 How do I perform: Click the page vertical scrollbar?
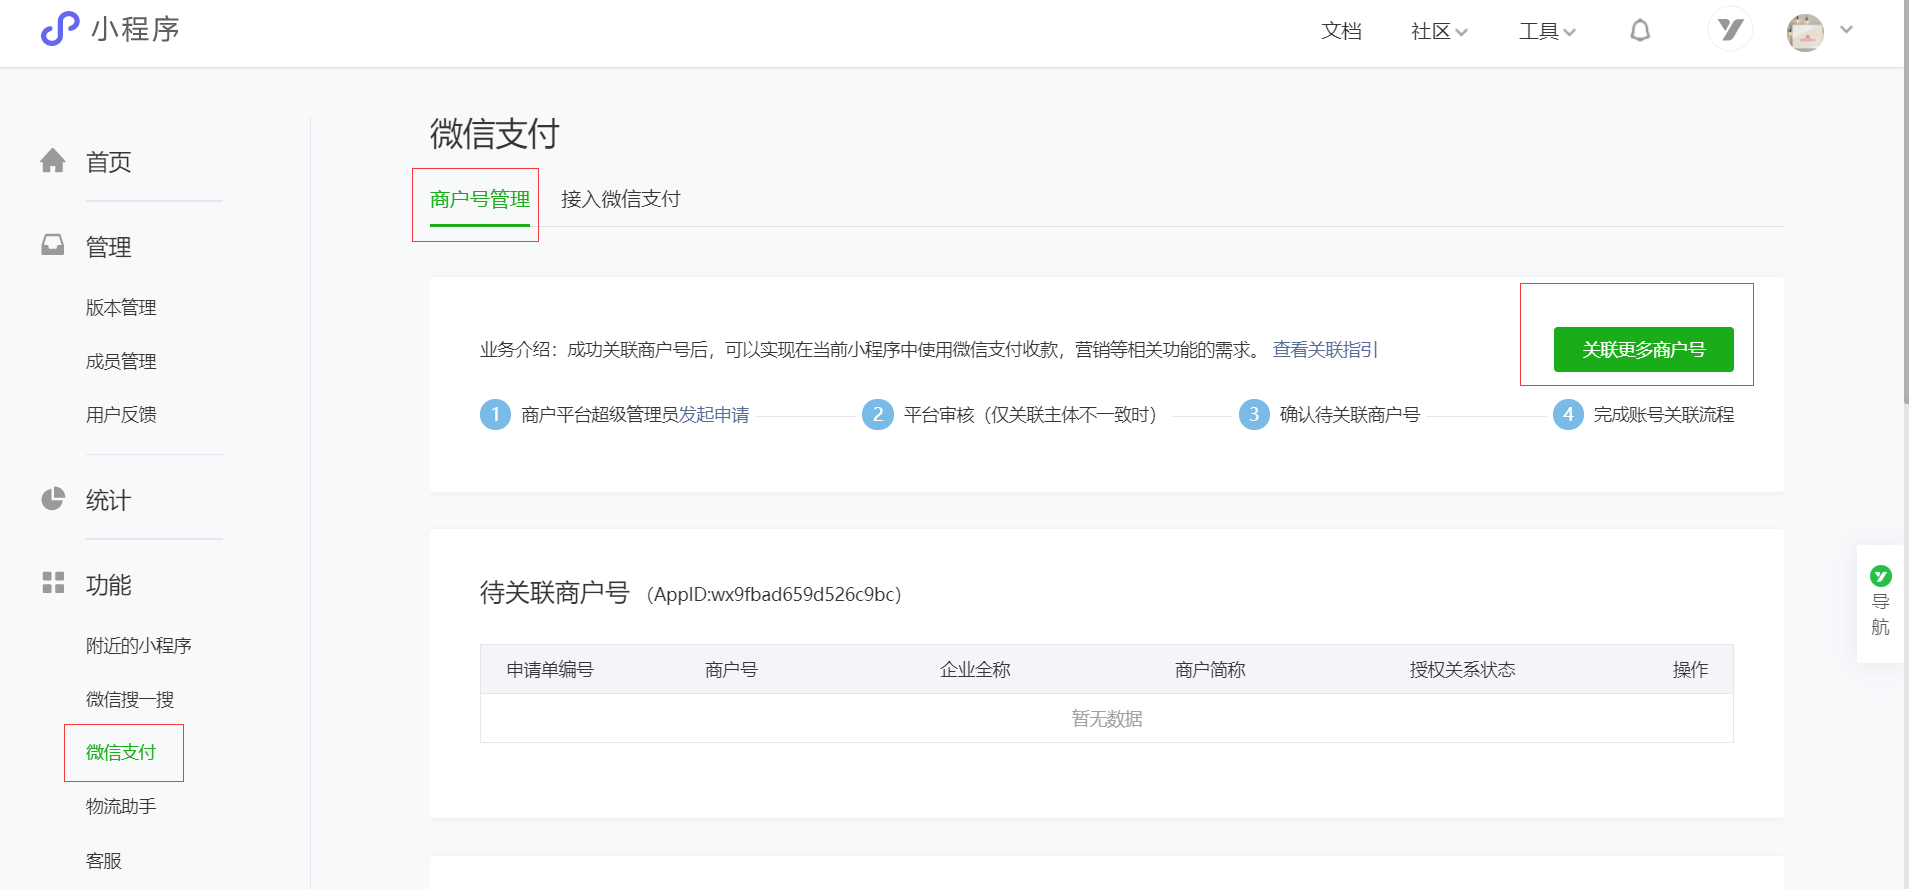[1905, 200]
